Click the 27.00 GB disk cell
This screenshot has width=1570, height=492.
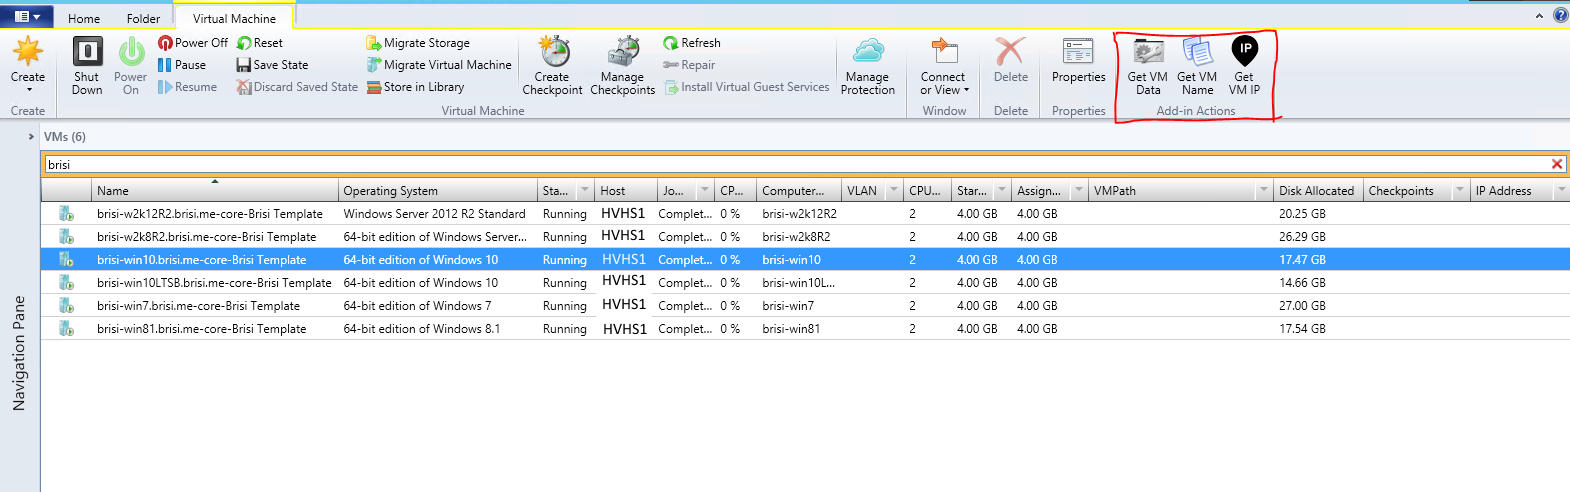[x=1302, y=306]
